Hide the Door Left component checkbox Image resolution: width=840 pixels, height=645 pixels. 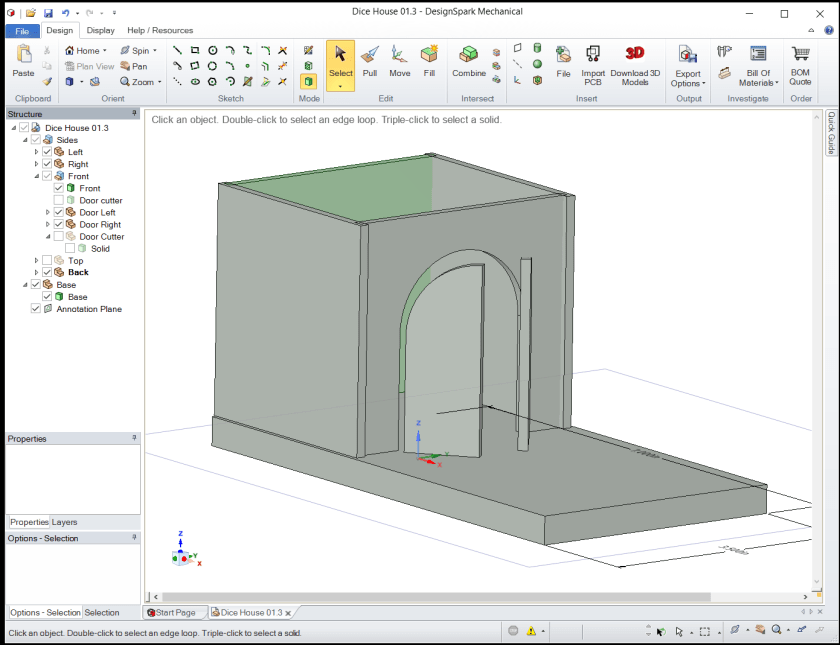(59, 213)
